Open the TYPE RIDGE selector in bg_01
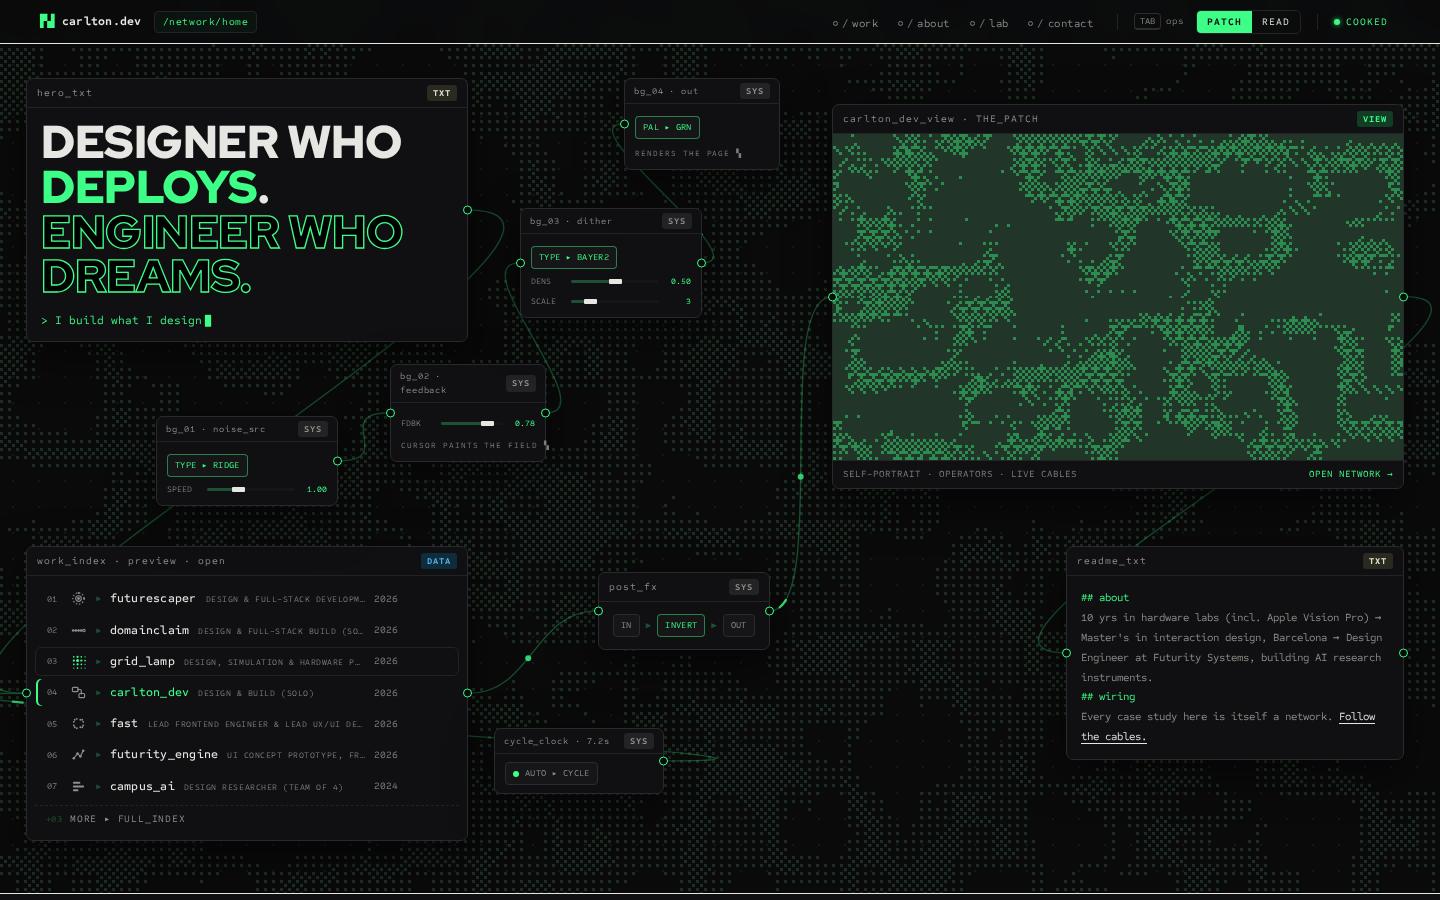The image size is (1440, 900). pyautogui.click(x=207, y=465)
